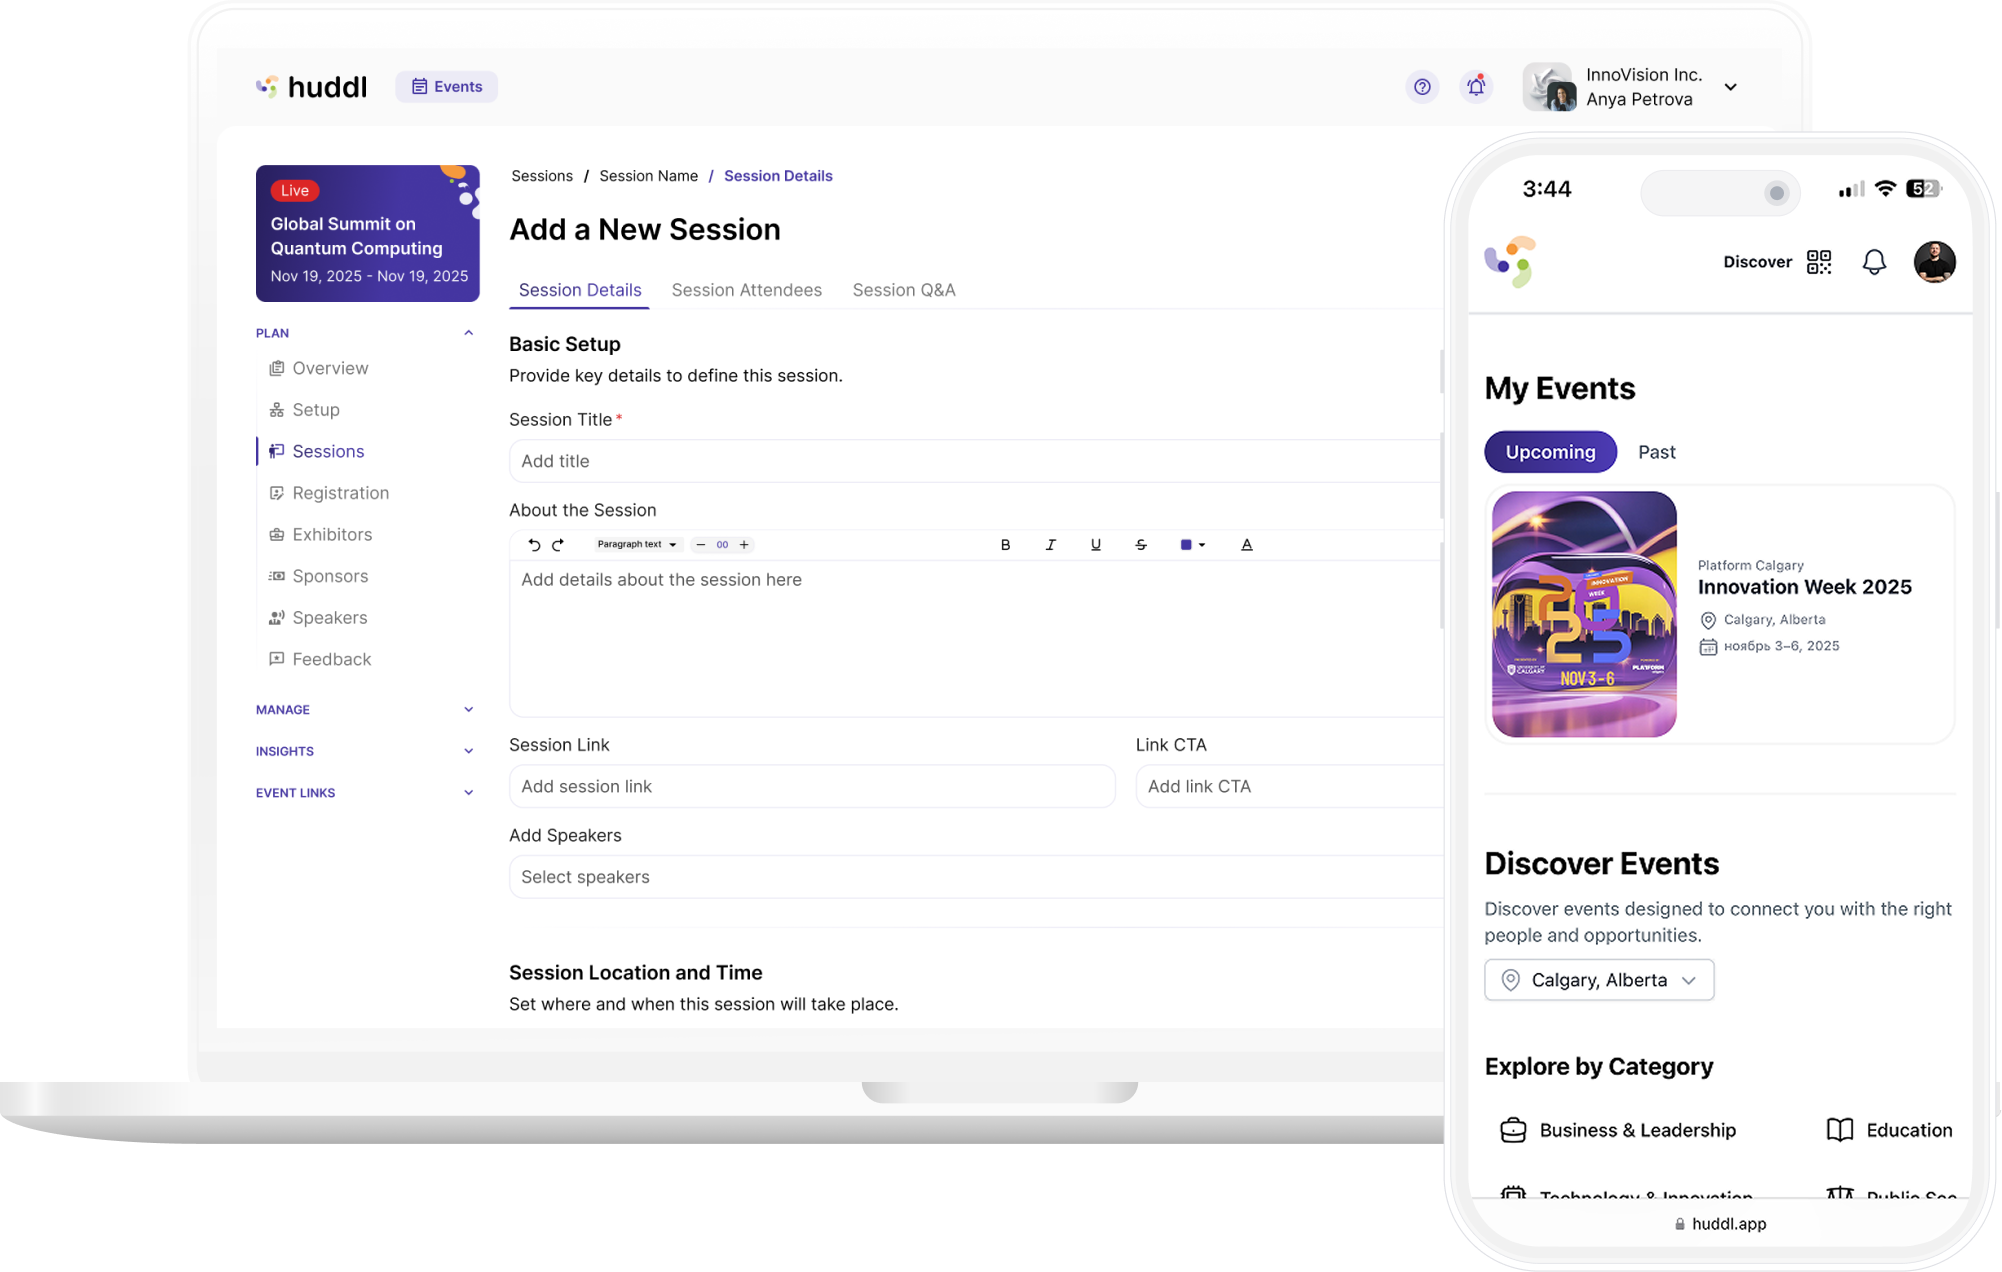Open the notifications bell on the dashboard
Image resolution: width=2002 pixels, height=1272 pixels.
[1476, 87]
